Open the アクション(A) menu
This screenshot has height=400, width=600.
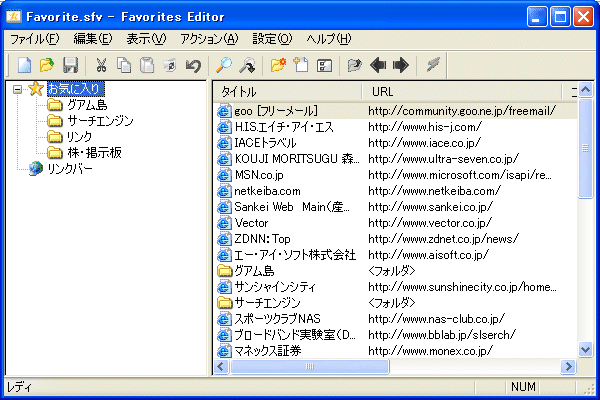209,39
